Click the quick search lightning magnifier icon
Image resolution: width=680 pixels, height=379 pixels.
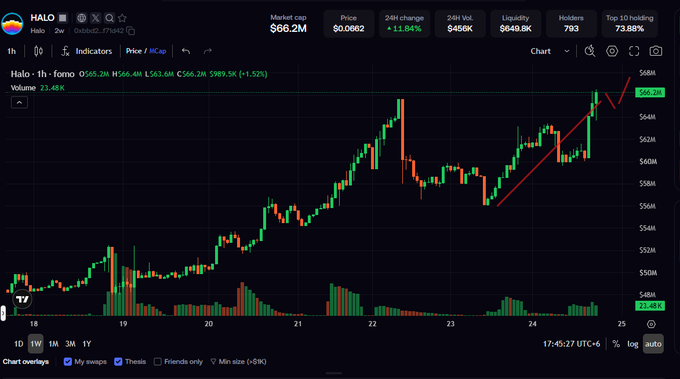pyautogui.click(x=589, y=51)
